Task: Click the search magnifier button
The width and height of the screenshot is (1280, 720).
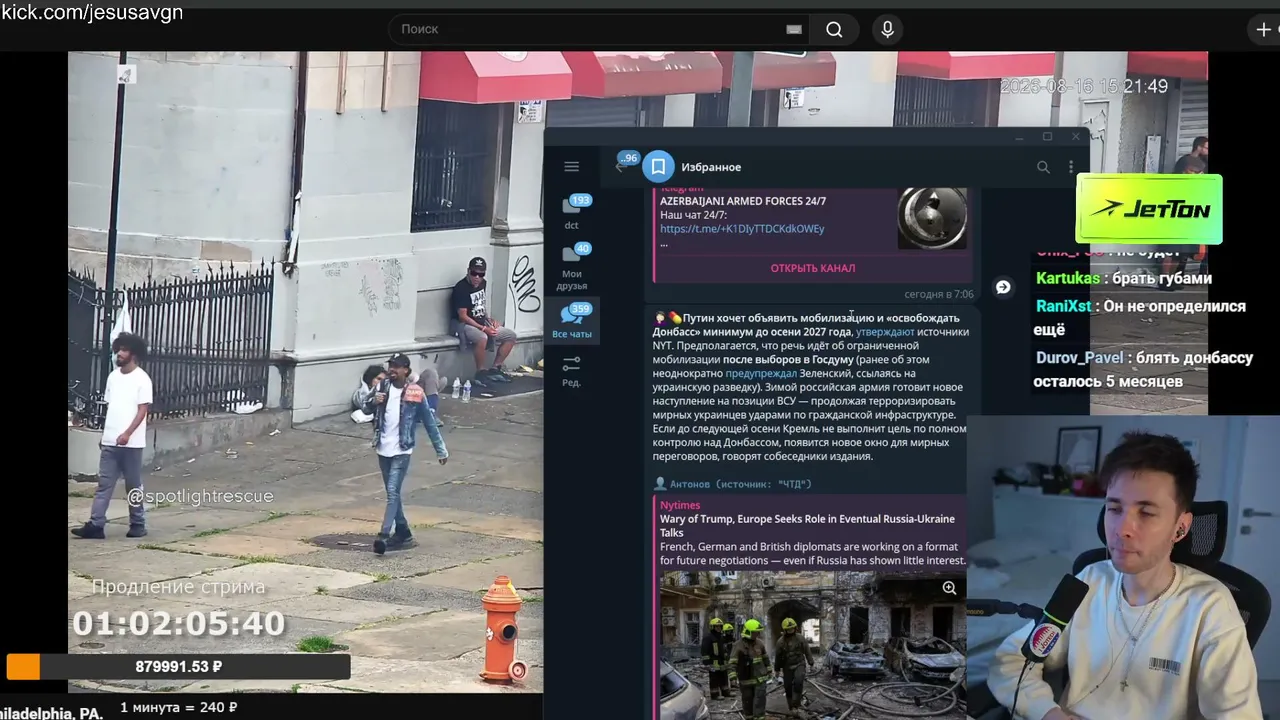Action: [x=834, y=29]
